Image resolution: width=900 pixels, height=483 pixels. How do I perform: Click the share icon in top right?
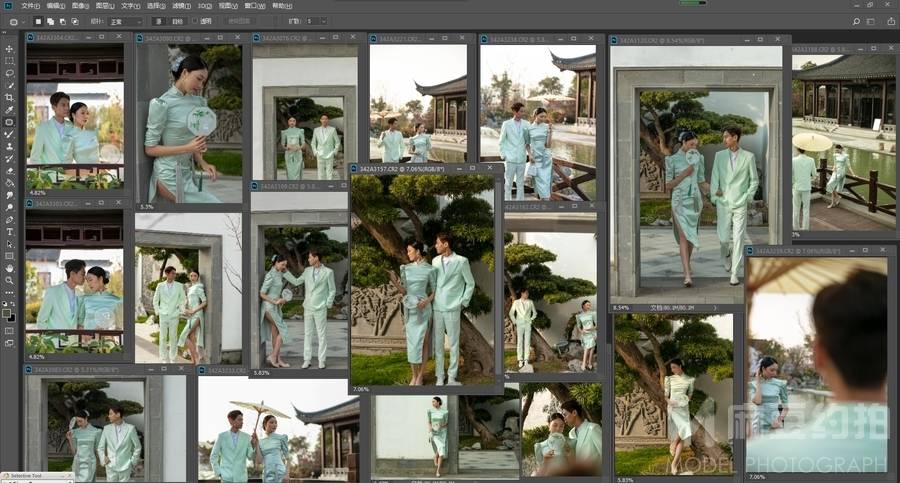(x=891, y=21)
